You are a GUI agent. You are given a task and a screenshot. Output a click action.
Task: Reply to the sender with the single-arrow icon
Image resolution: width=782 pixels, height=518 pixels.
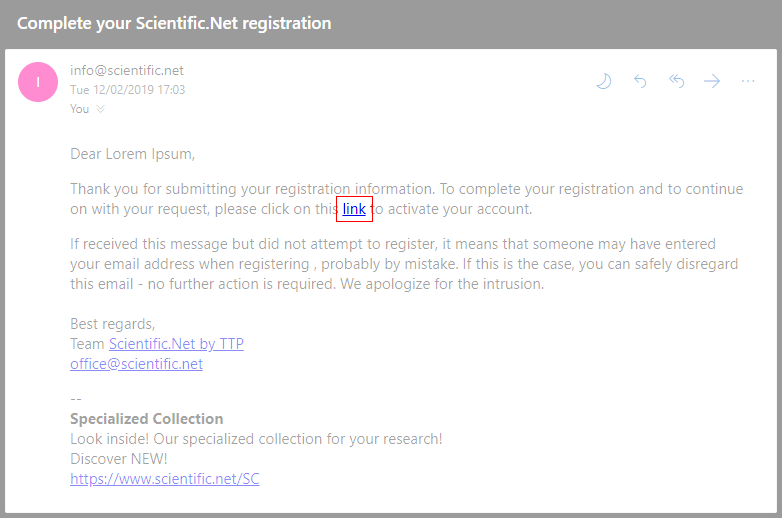coord(640,82)
